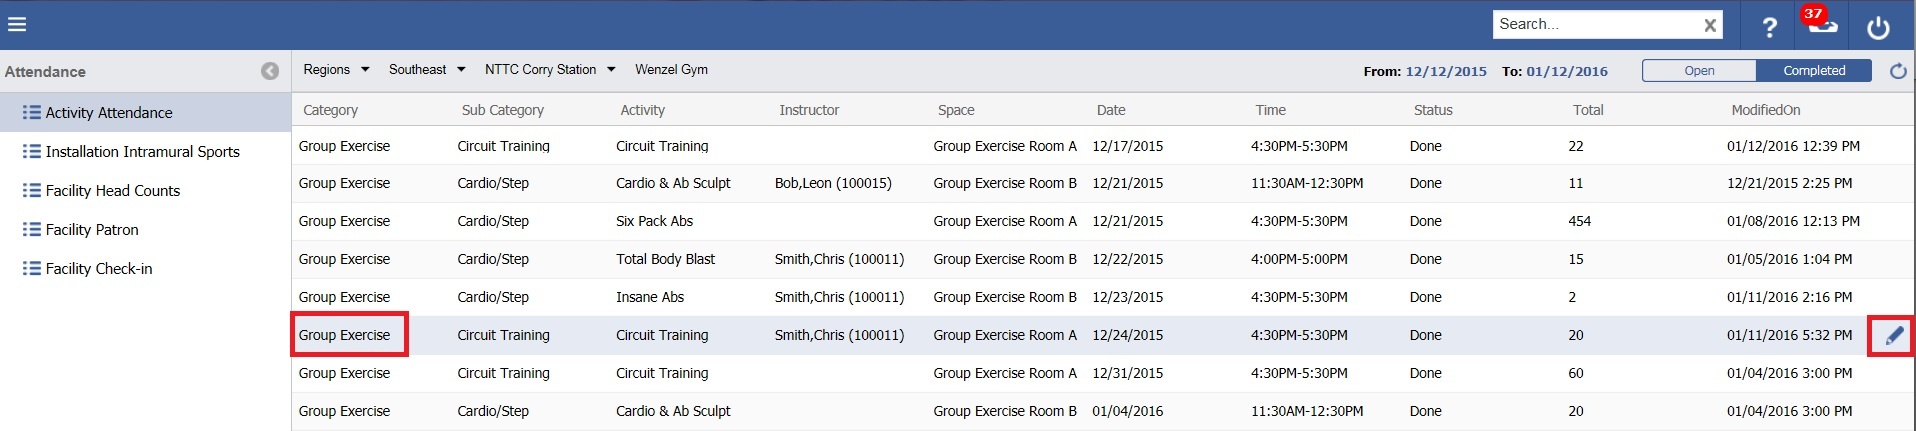Expand the NTTC Corry Station dropdown

pyautogui.click(x=611, y=70)
